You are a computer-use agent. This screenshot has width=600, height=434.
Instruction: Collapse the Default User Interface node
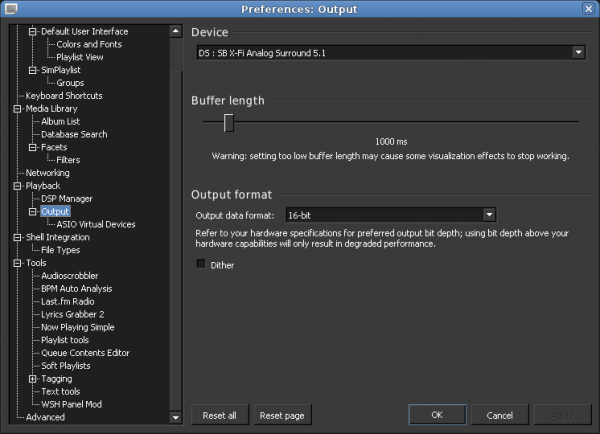pos(33,32)
